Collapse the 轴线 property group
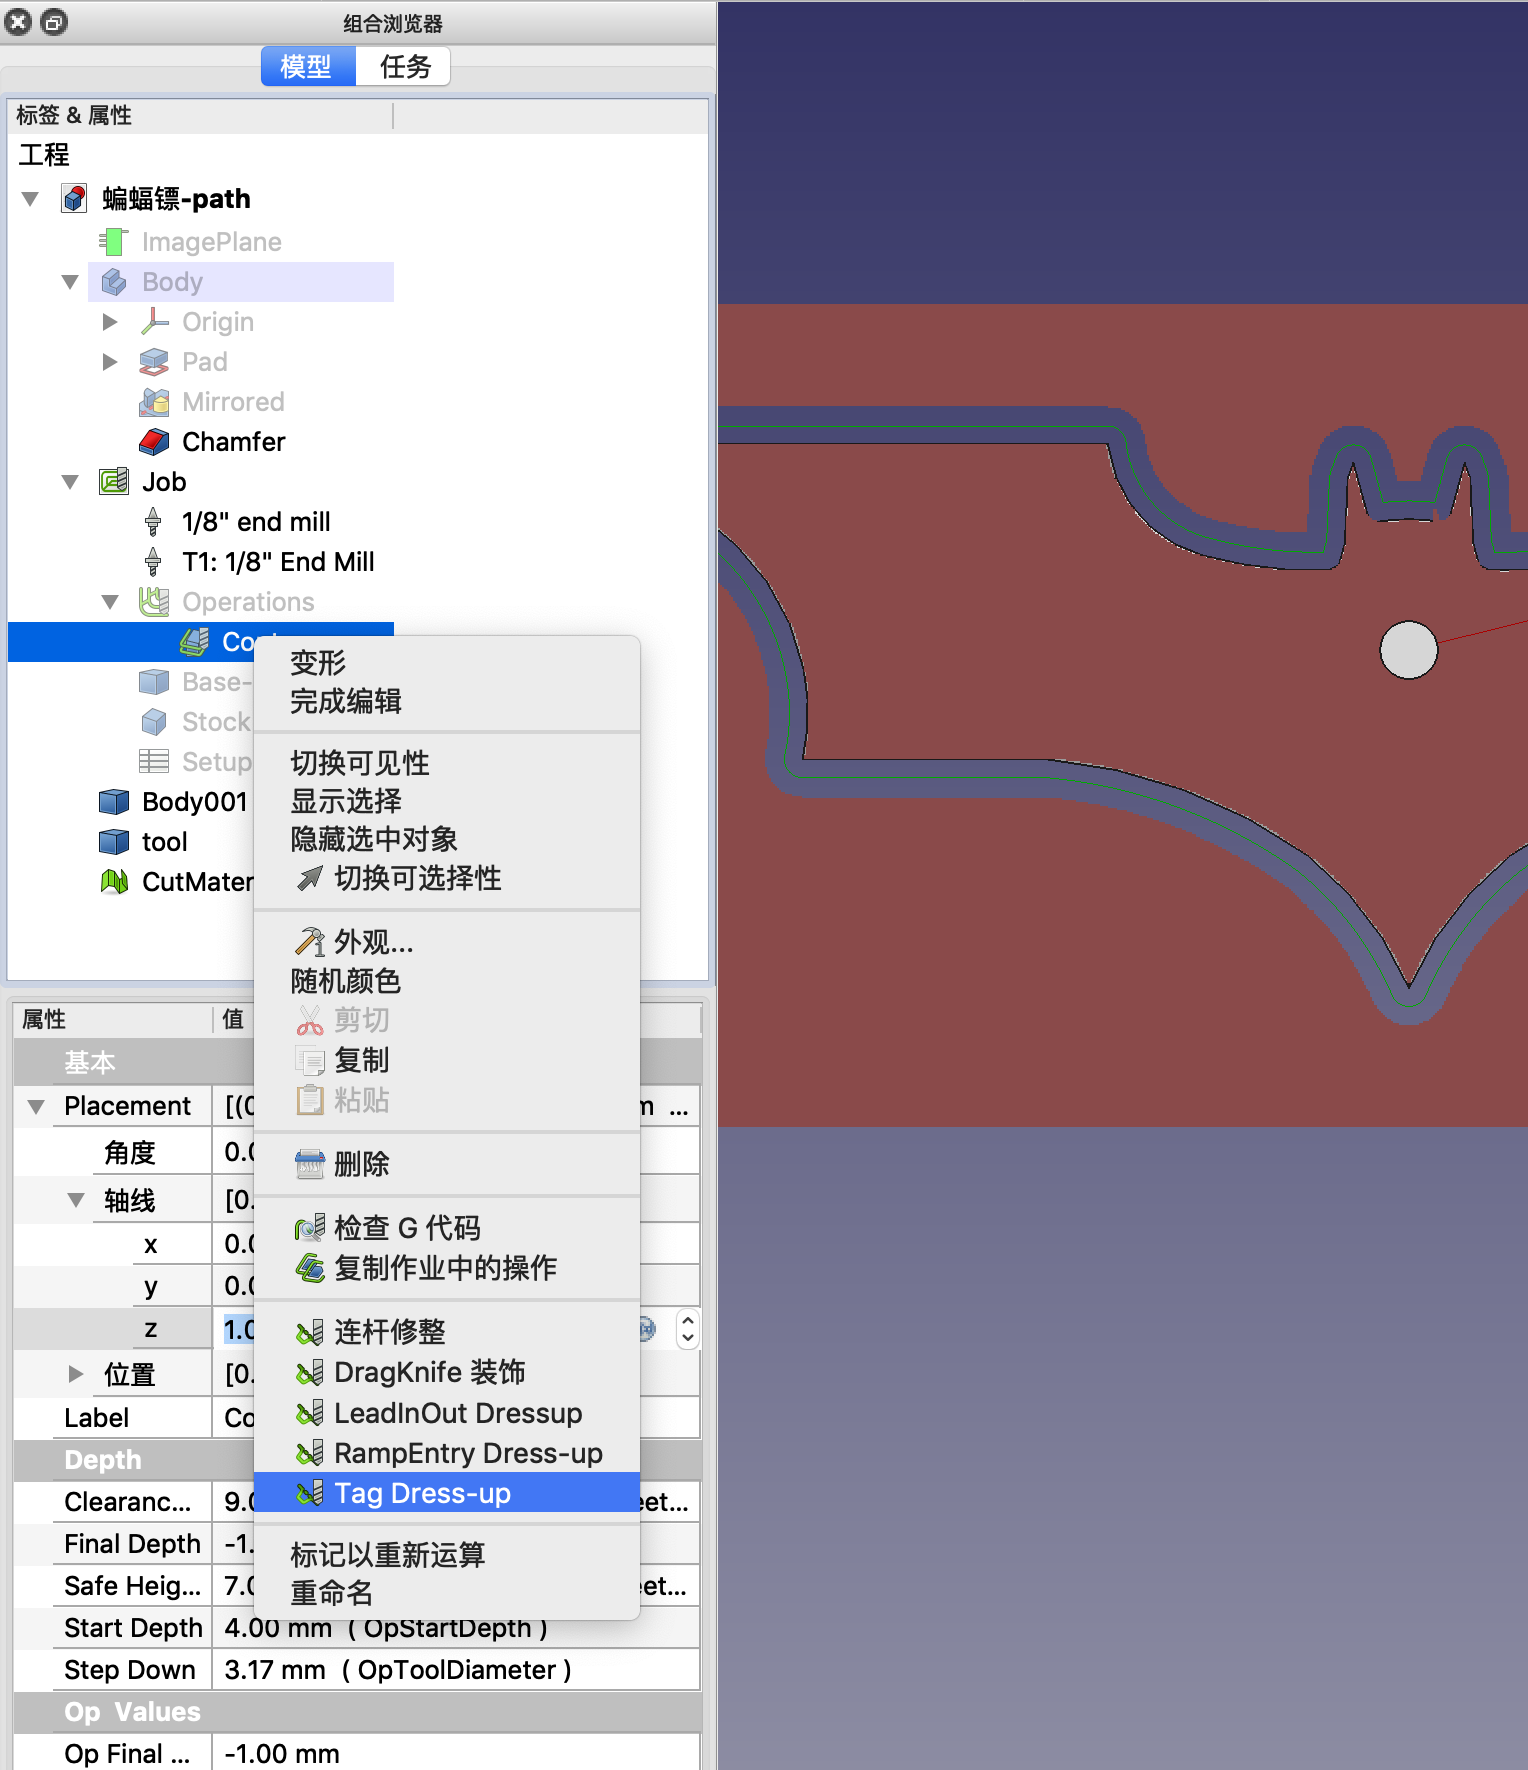The image size is (1528, 1770). pos(76,1200)
